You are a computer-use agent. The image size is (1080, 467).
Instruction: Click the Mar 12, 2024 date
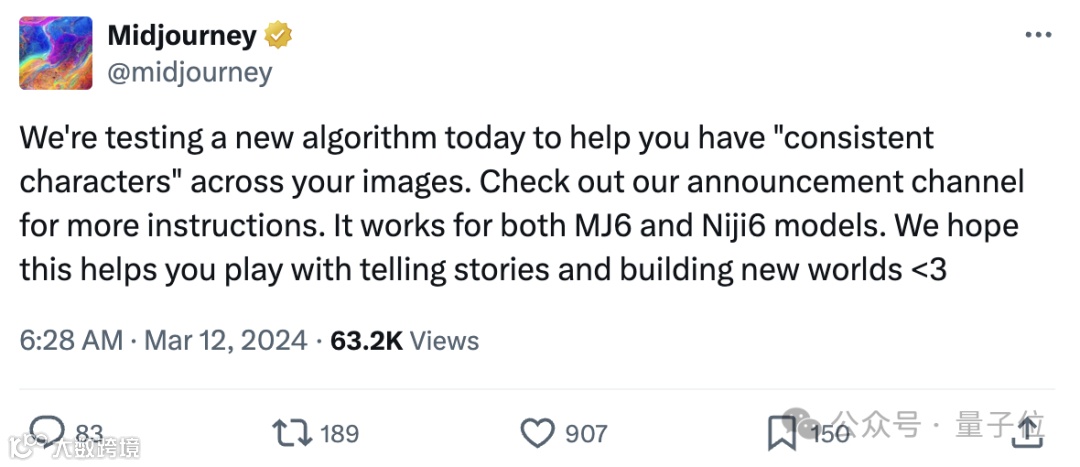coord(225,340)
